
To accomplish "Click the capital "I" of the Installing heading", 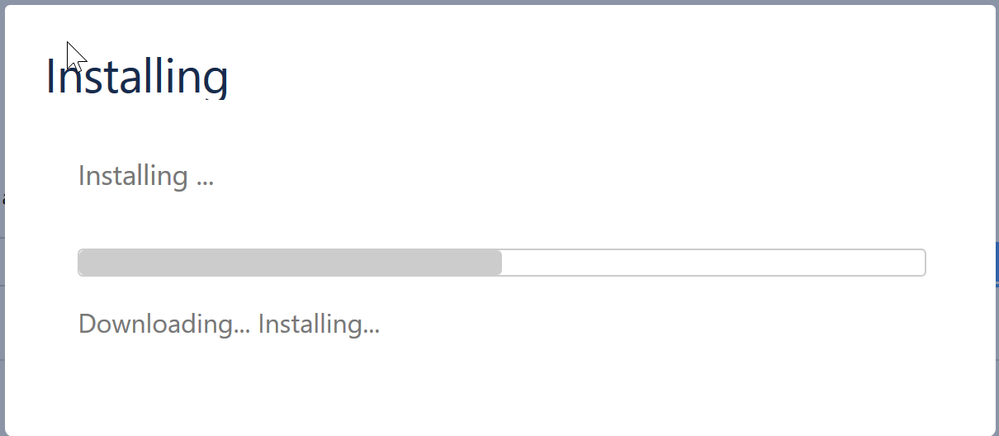I will tap(50, 76).
